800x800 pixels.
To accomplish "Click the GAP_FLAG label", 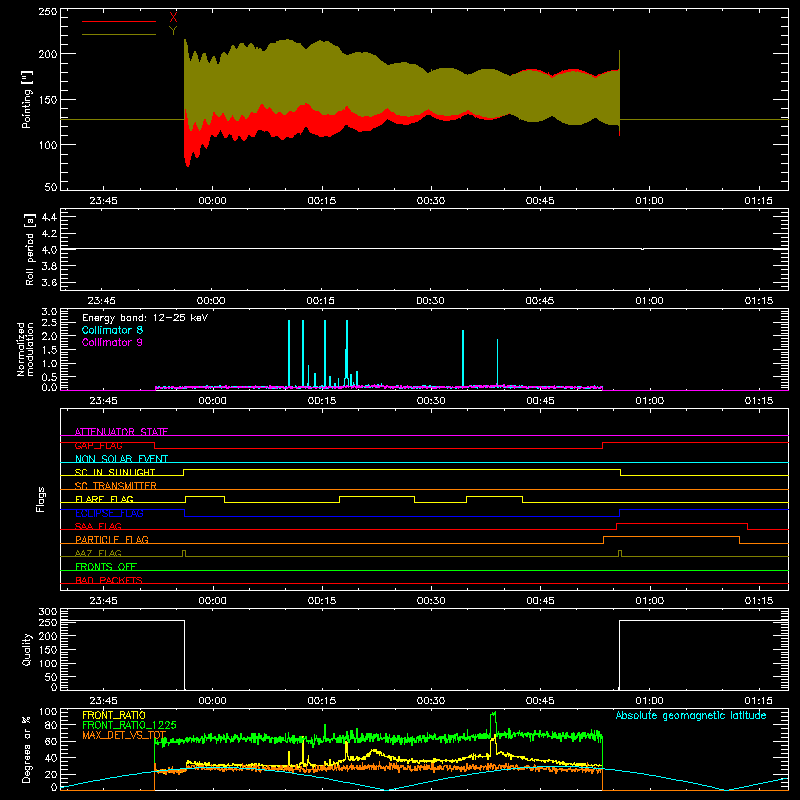I will coord(98,445).
